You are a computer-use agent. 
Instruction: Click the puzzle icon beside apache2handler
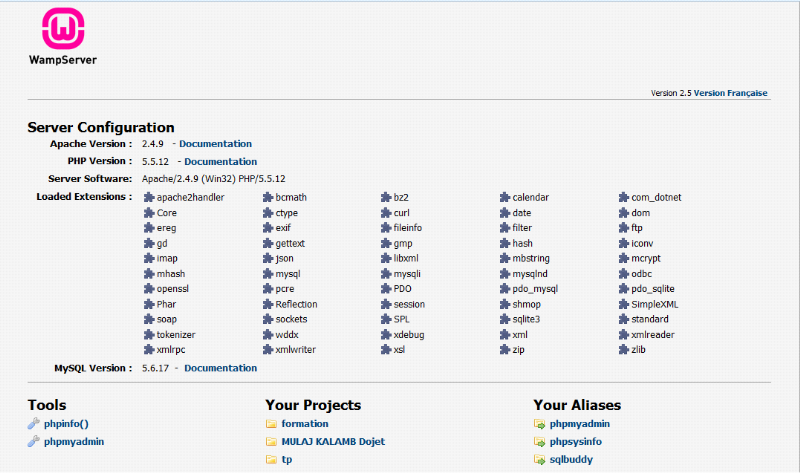[x=150, y=198]
